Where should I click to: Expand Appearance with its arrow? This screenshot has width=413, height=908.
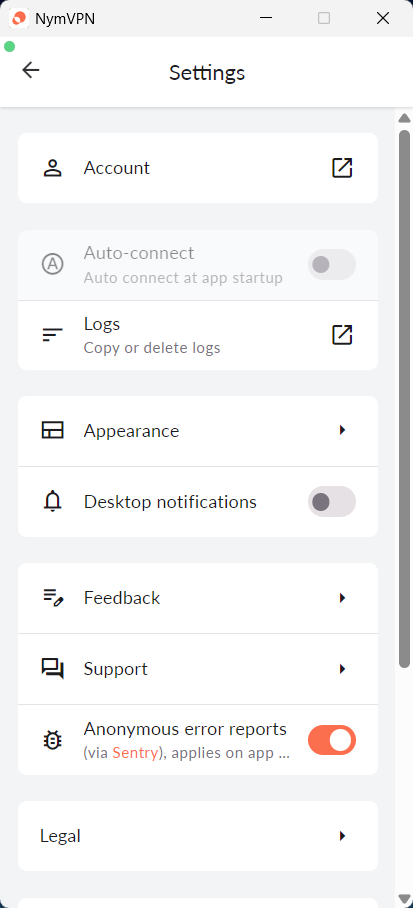(342, 430)
